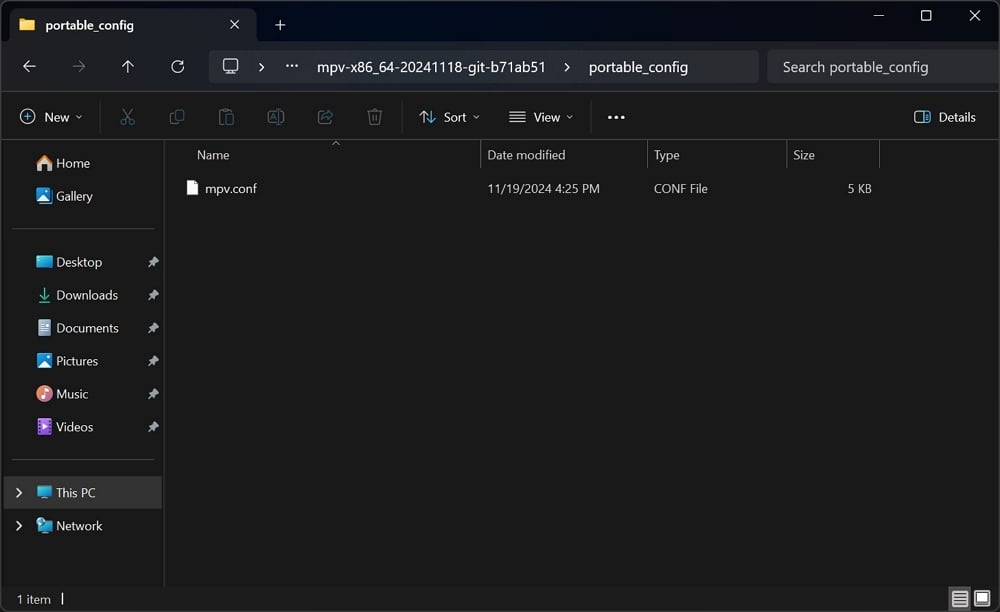The width and height of the screenshot is (1000, 612).
Task: Switch to large thumbnails view in status bar
Action: pos(981,599)
